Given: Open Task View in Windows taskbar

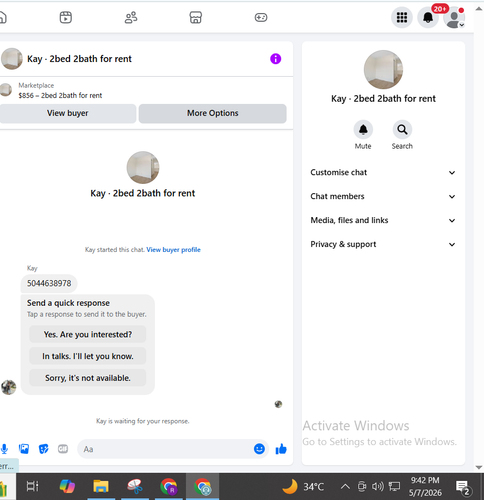Looking at the screenshot, I should [x=33, y=486].
